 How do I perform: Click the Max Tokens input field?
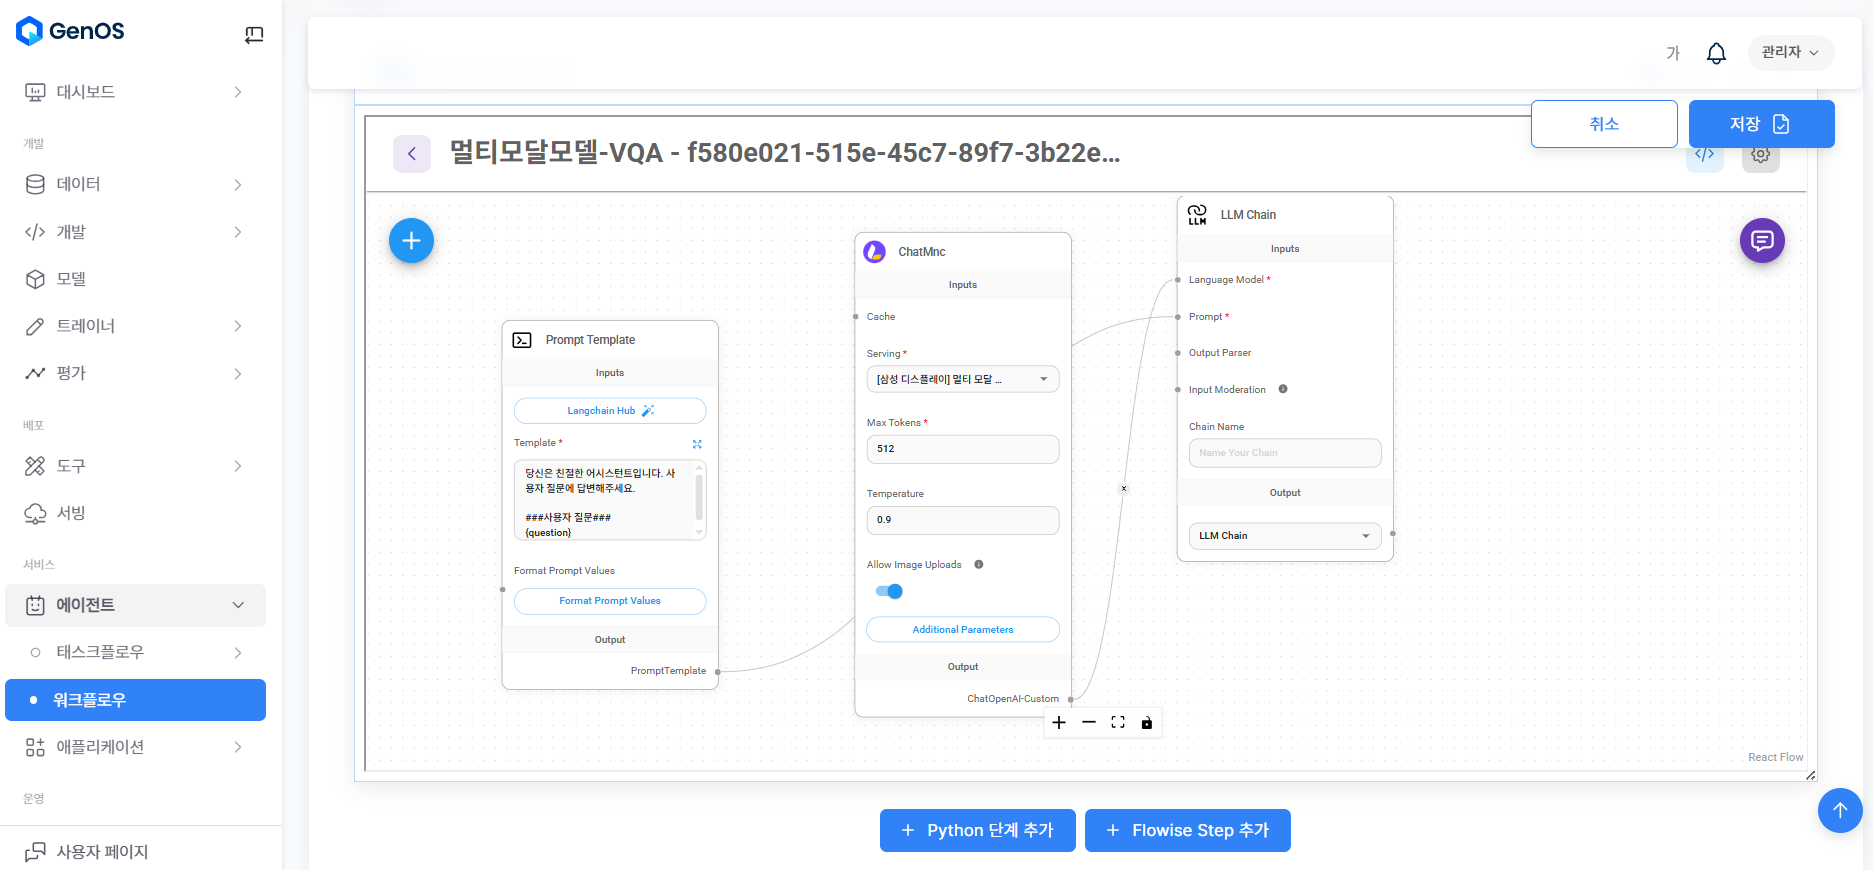coord(962,449)
